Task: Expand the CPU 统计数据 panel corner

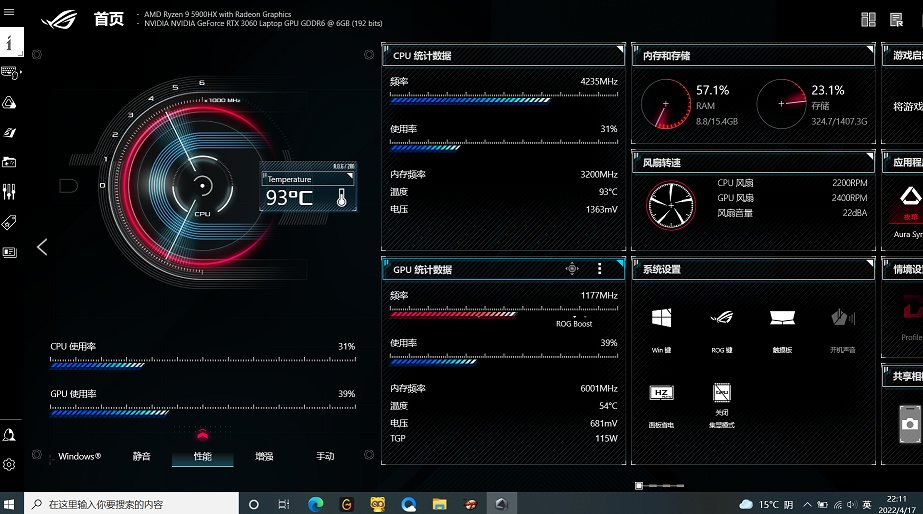Action: tap(620, 49)
